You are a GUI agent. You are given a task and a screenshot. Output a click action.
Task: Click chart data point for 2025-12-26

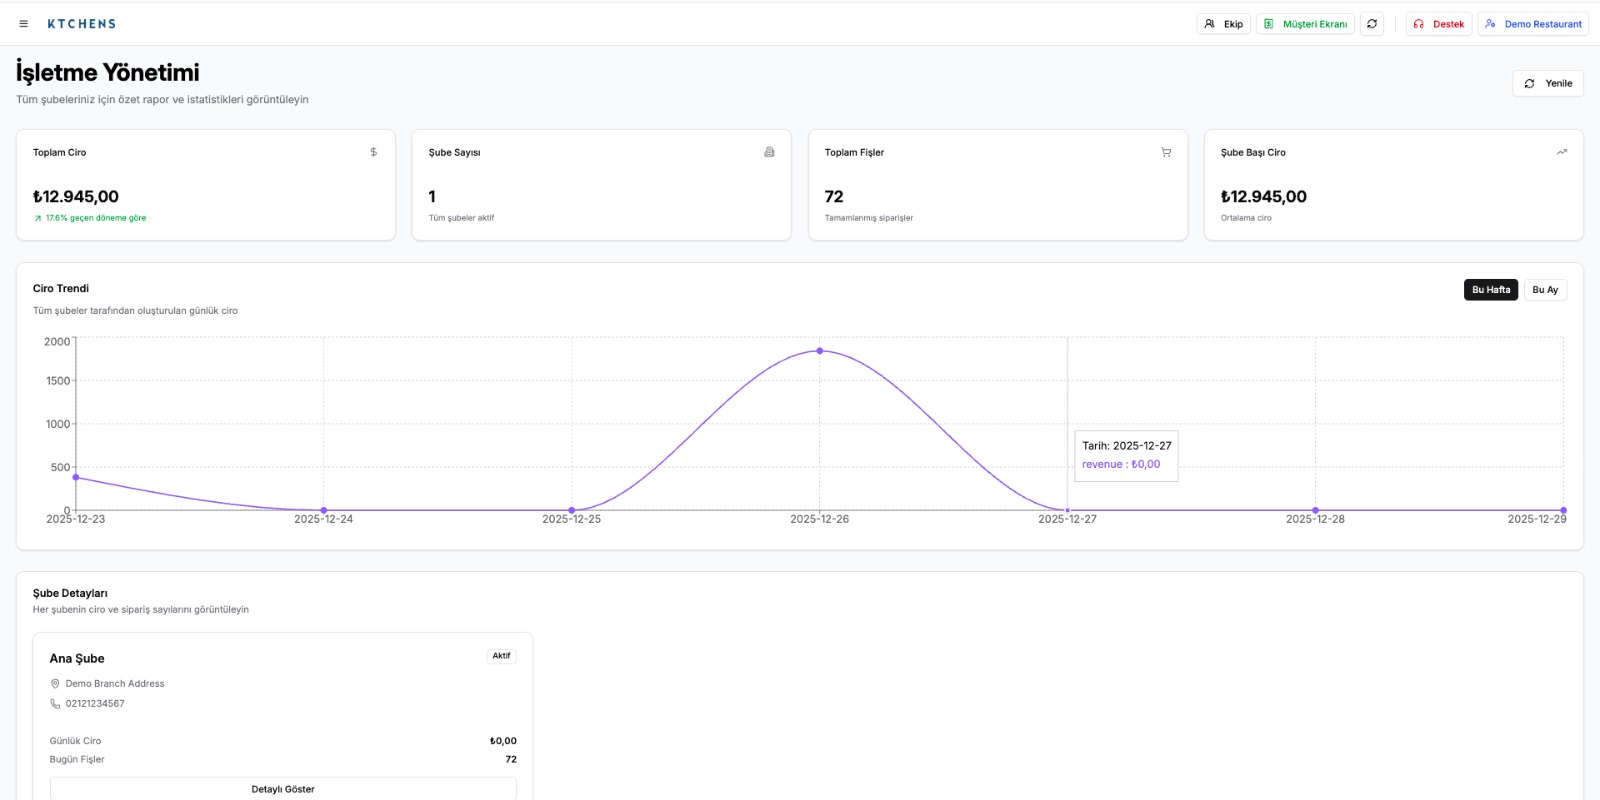pos(820,351)
